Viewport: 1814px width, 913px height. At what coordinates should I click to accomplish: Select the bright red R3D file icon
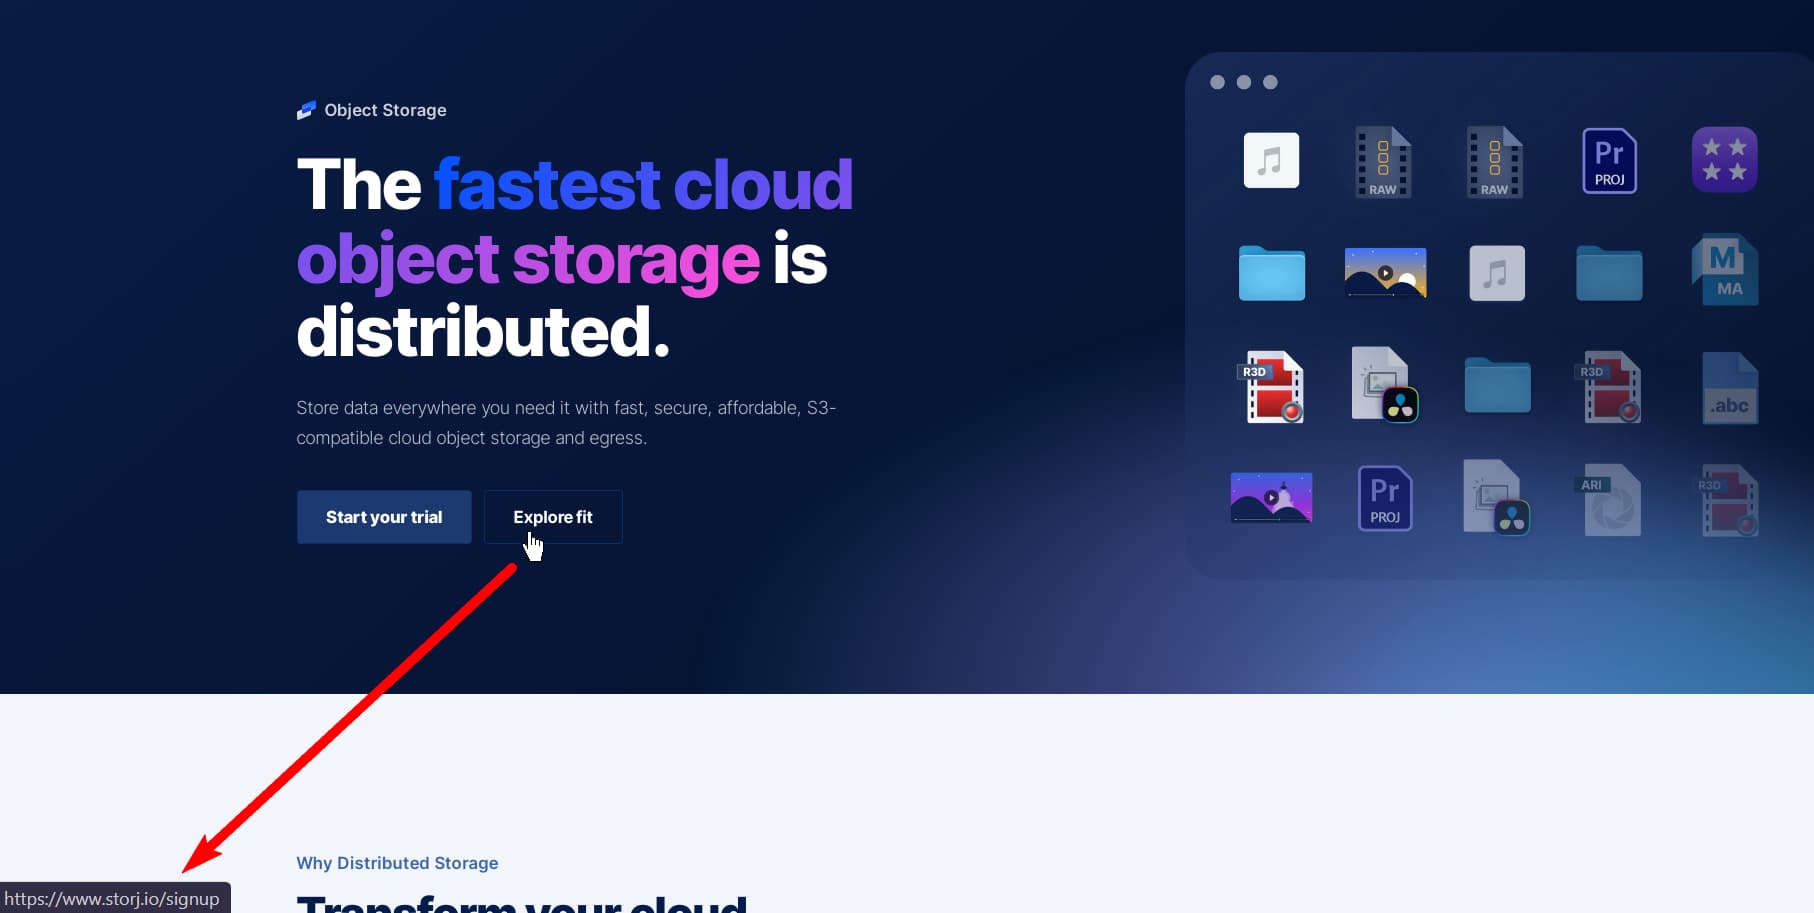click(x=1272, y=387)
